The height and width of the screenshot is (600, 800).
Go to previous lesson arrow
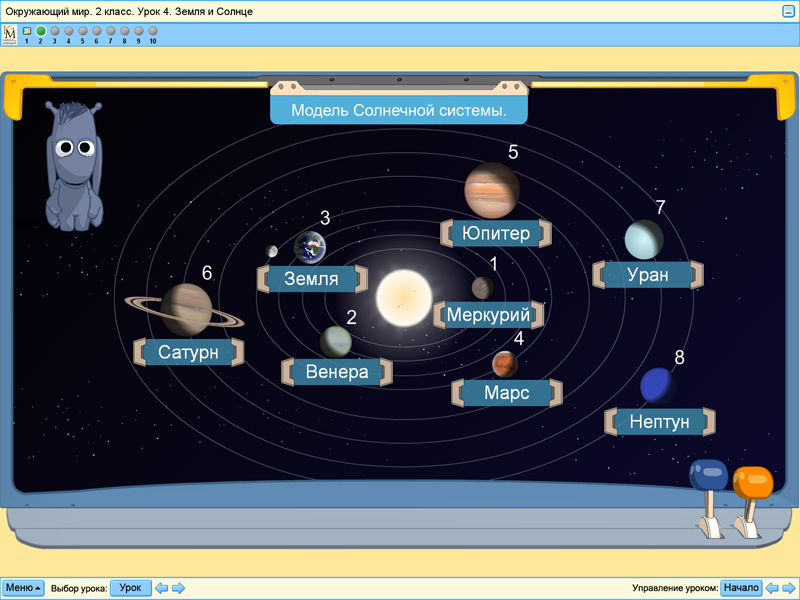(161, 588)
